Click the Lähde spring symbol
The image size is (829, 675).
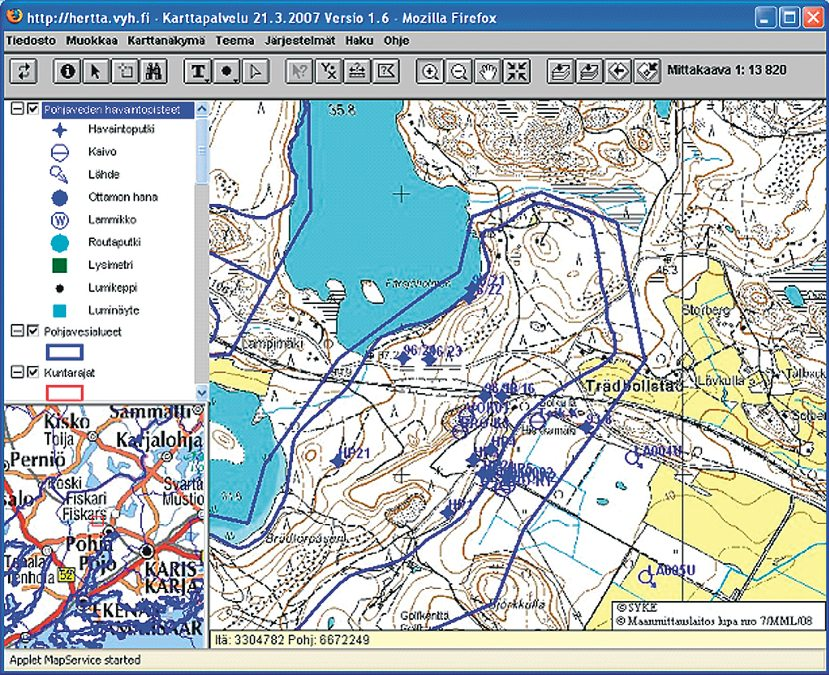point(59,174)
